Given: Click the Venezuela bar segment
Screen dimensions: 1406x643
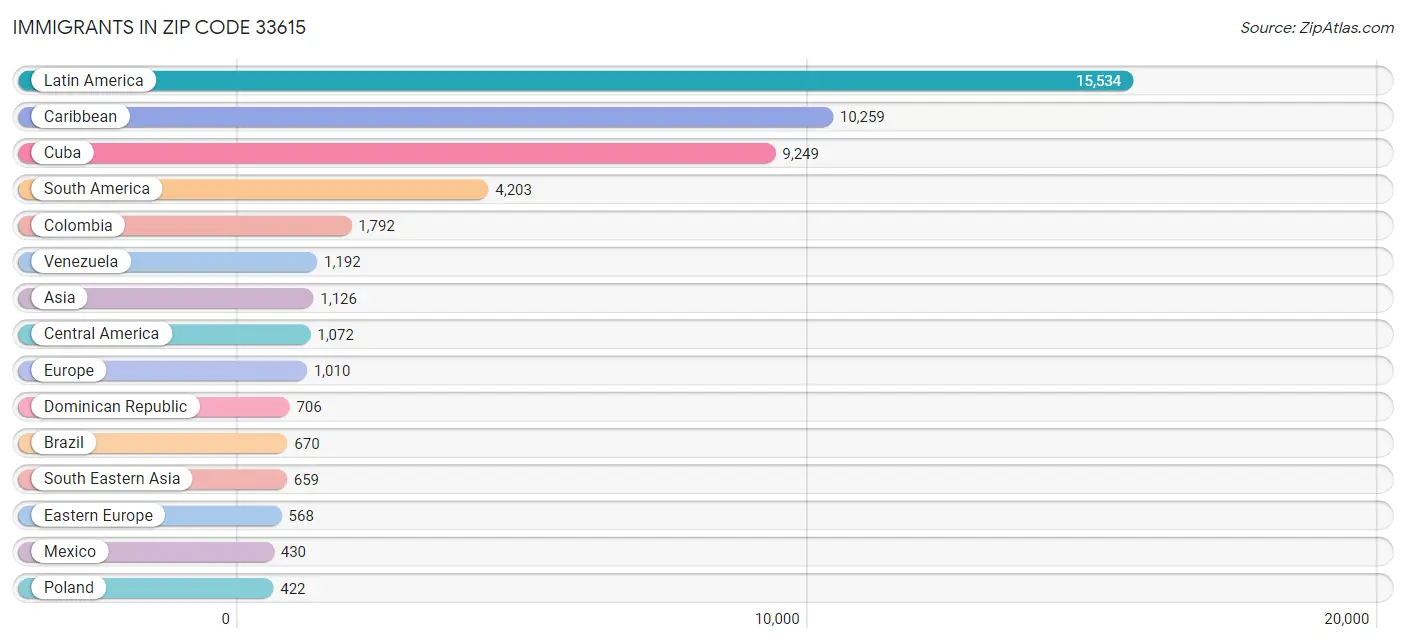Looking at the screenshot, I should (220, 261).
